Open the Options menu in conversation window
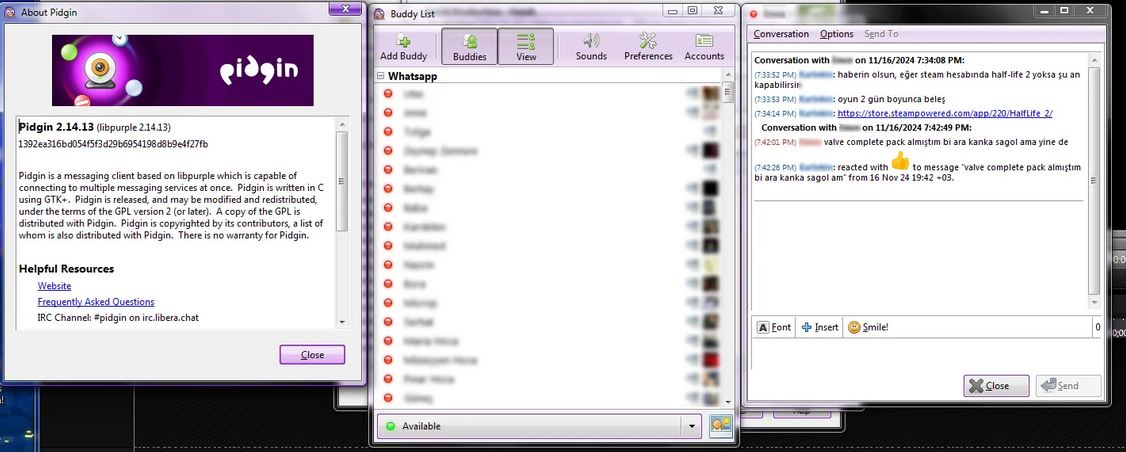This screenshot has width=1126, height=452. 837,34
